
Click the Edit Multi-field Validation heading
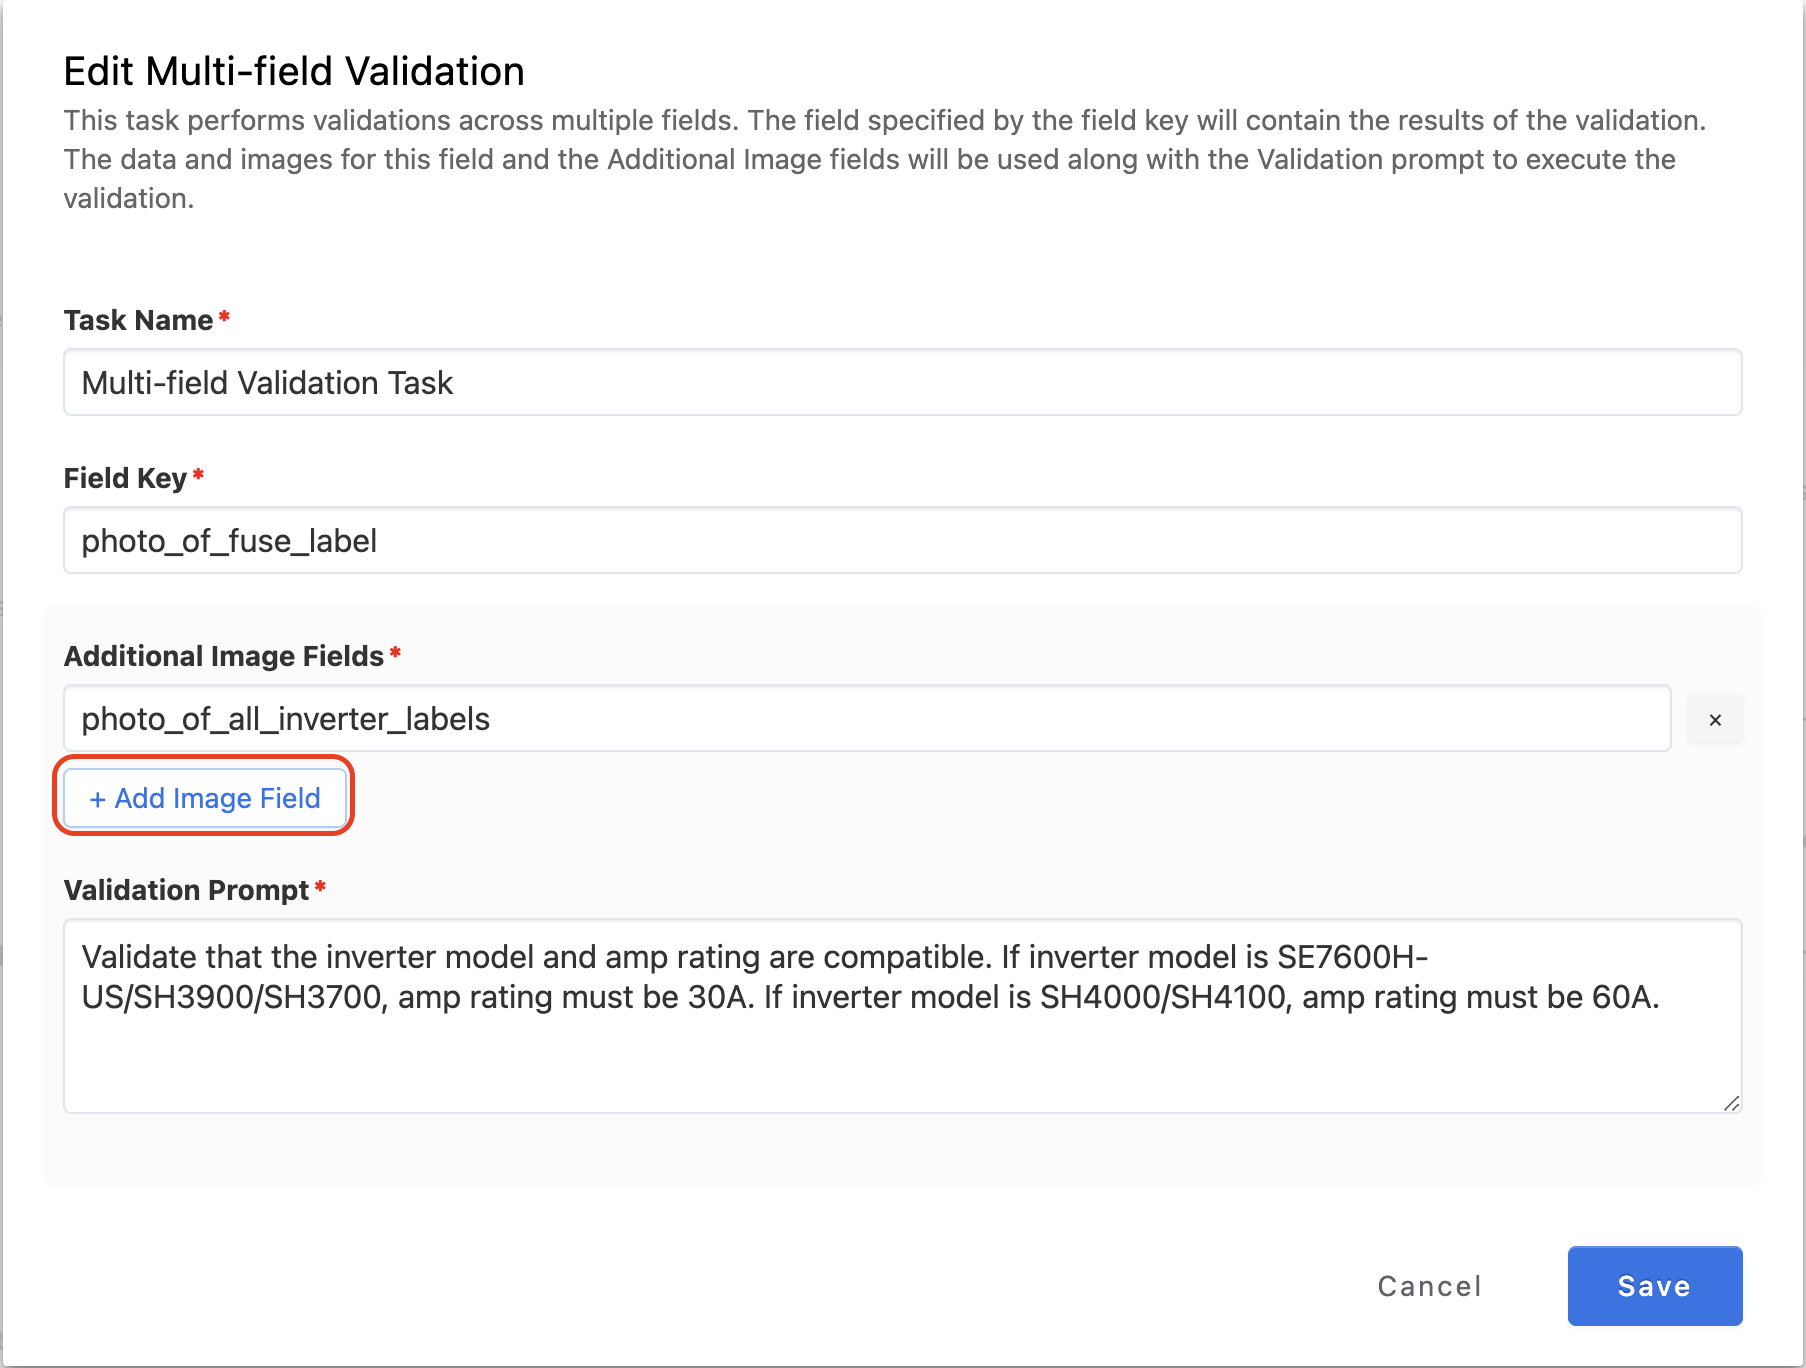(x=294, y=72)
